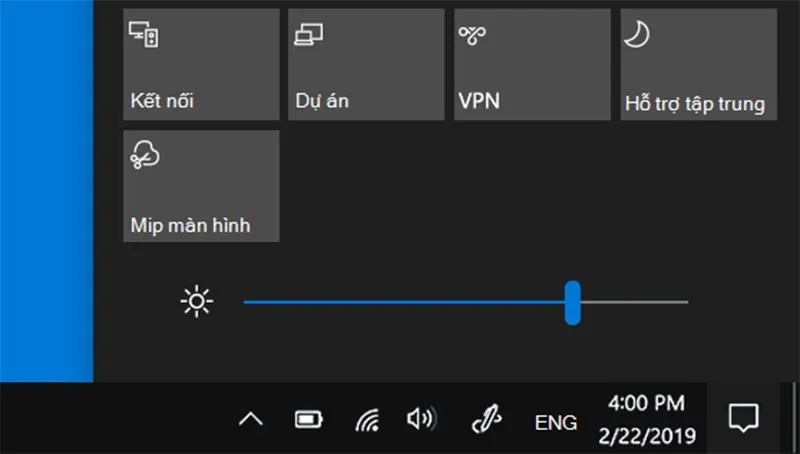Screen dimensions: 800x454
Task: Show hidden tray icons with the chevron
Action: click(x=250, y=420)
